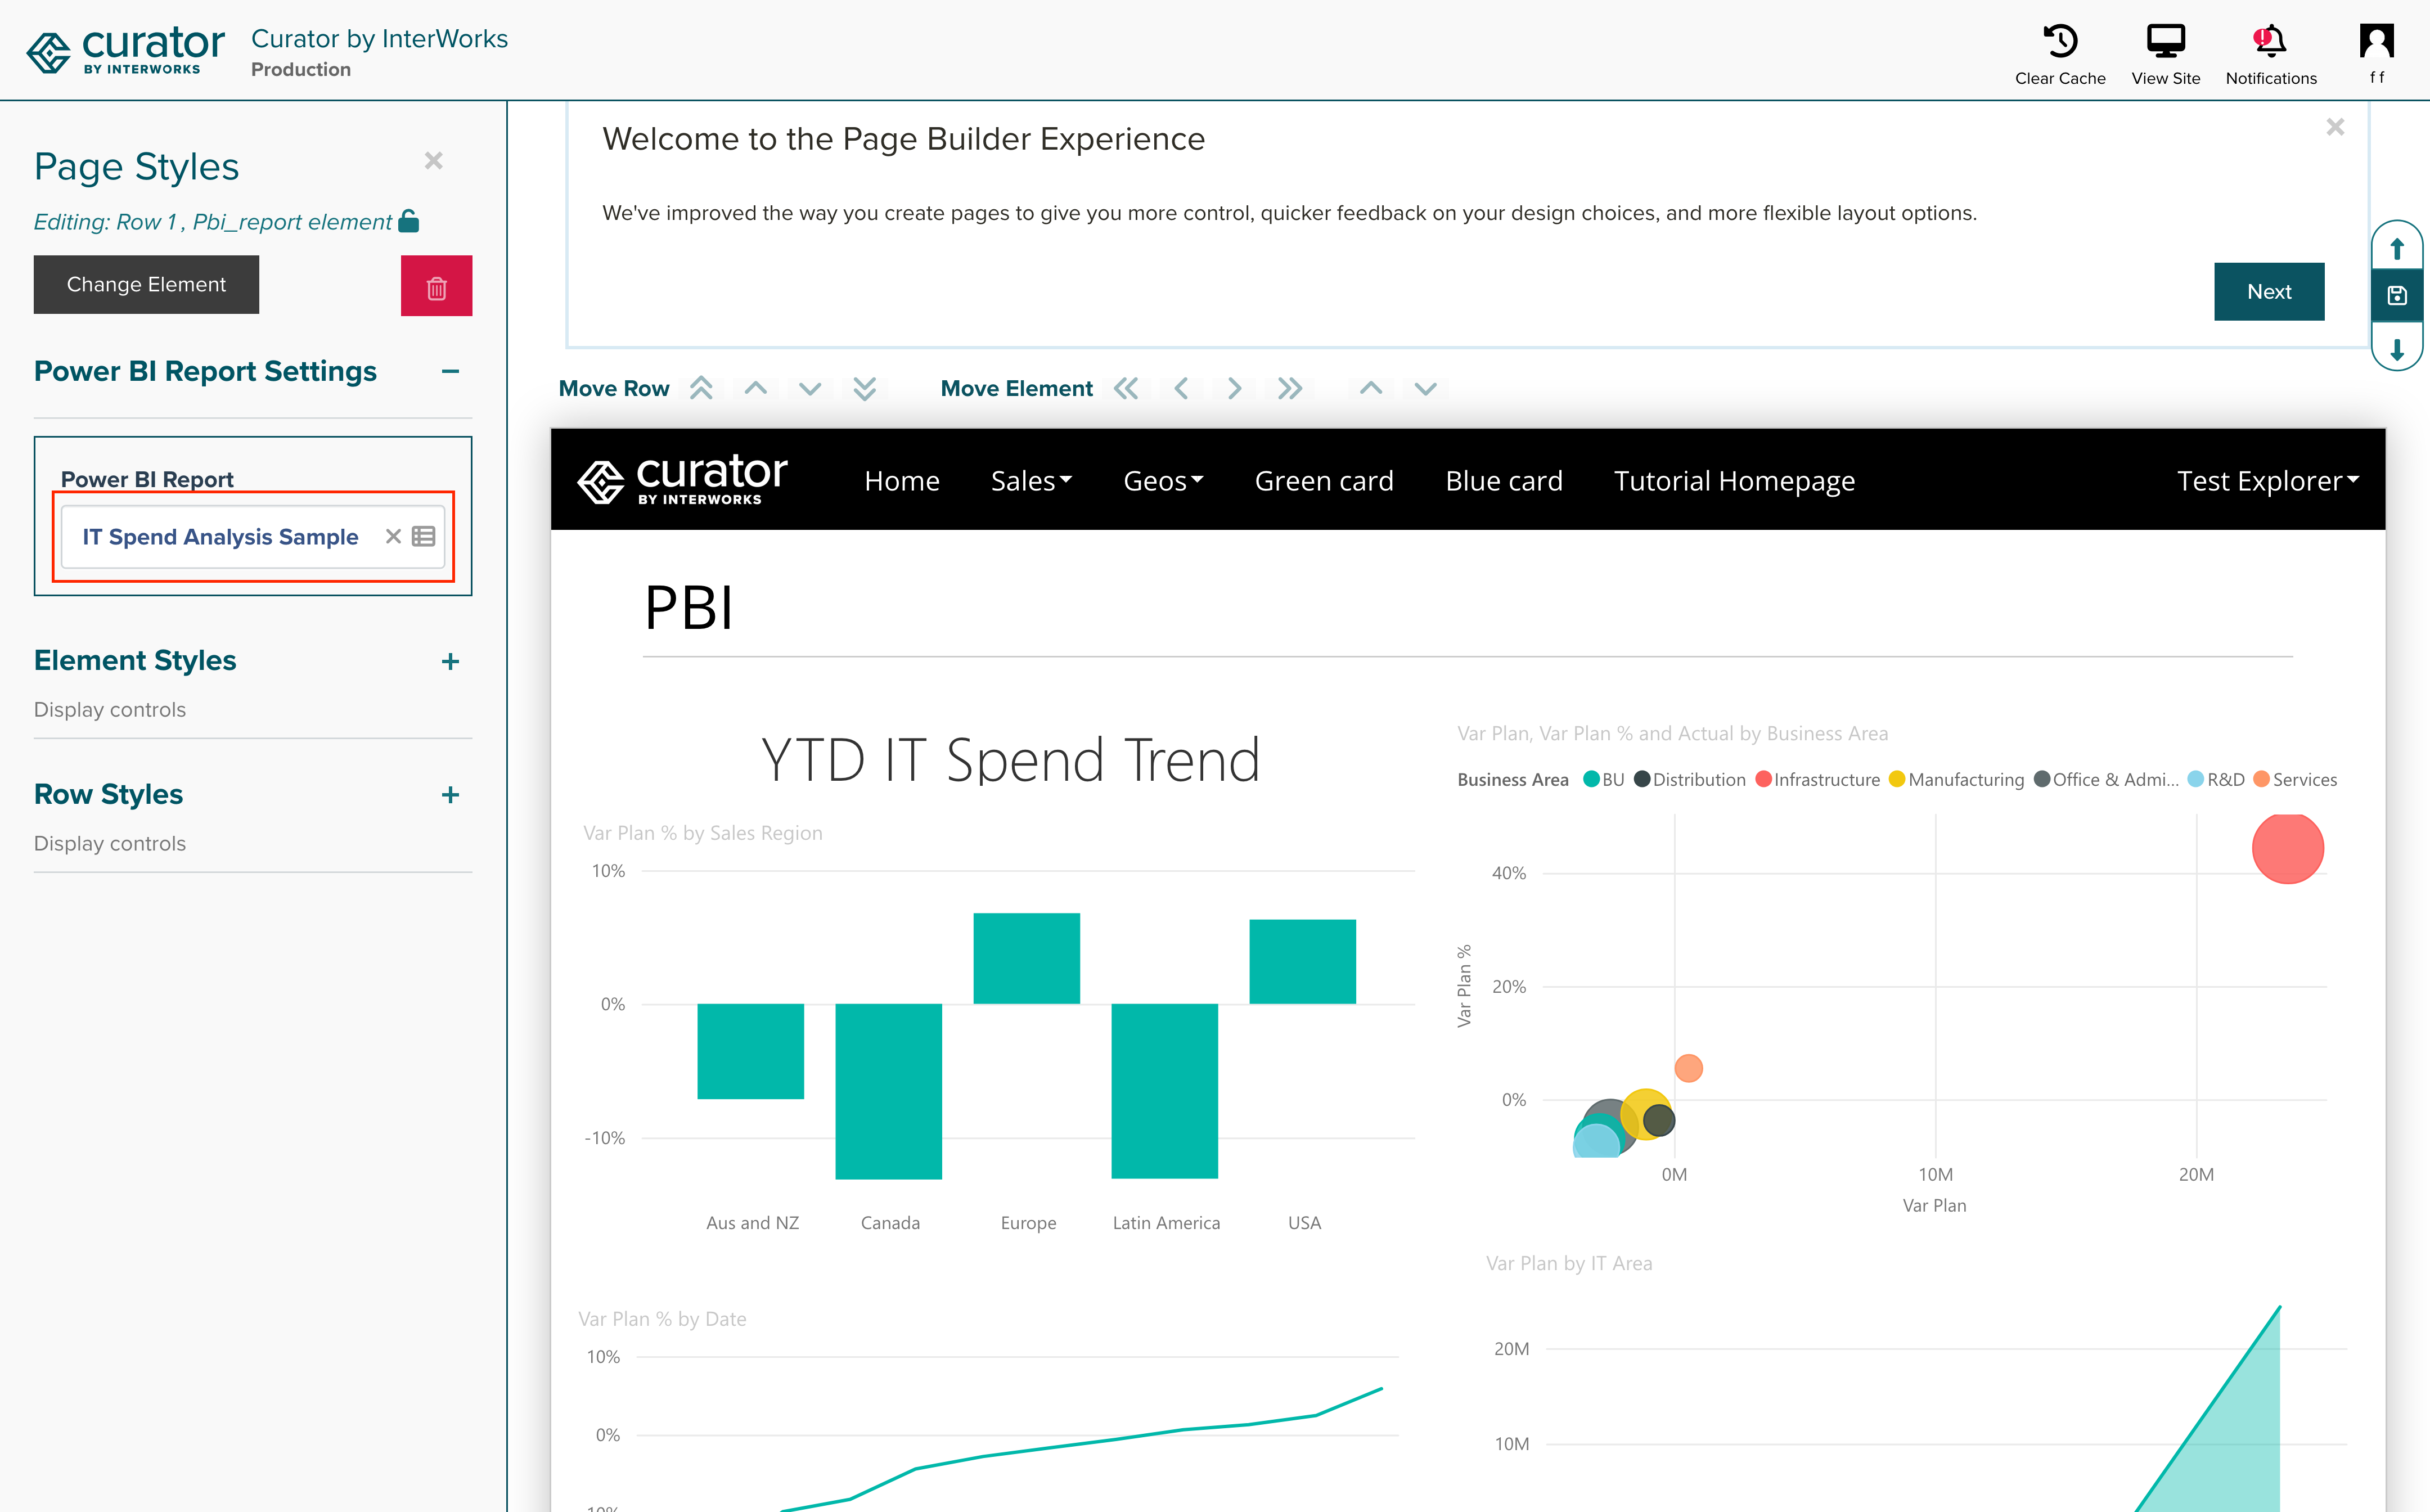Expand the Geos menu

1163,480
